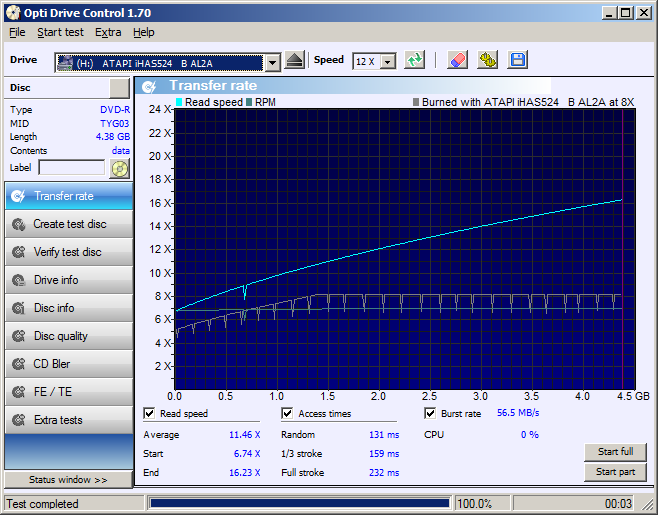Open the Start test menu
The width and height of the screenshot is (658, 515).
point(60,32)
